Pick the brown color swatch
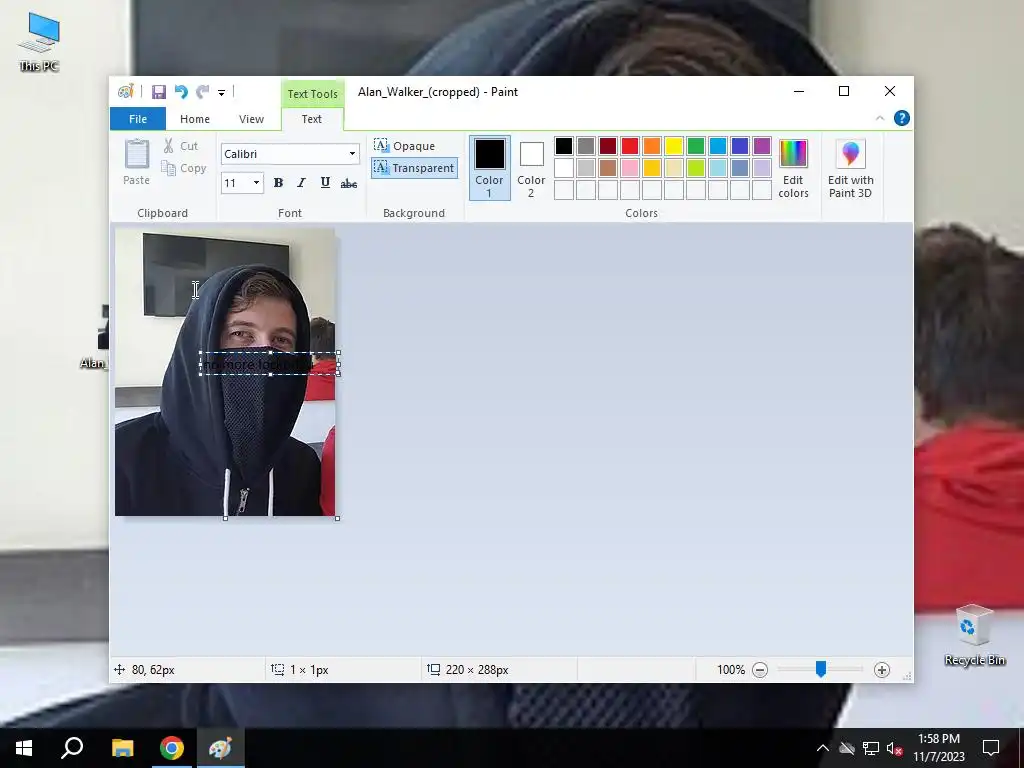The width and height of the screenshot is (1024, 768). pyautogui.click(x=608, y=168)
